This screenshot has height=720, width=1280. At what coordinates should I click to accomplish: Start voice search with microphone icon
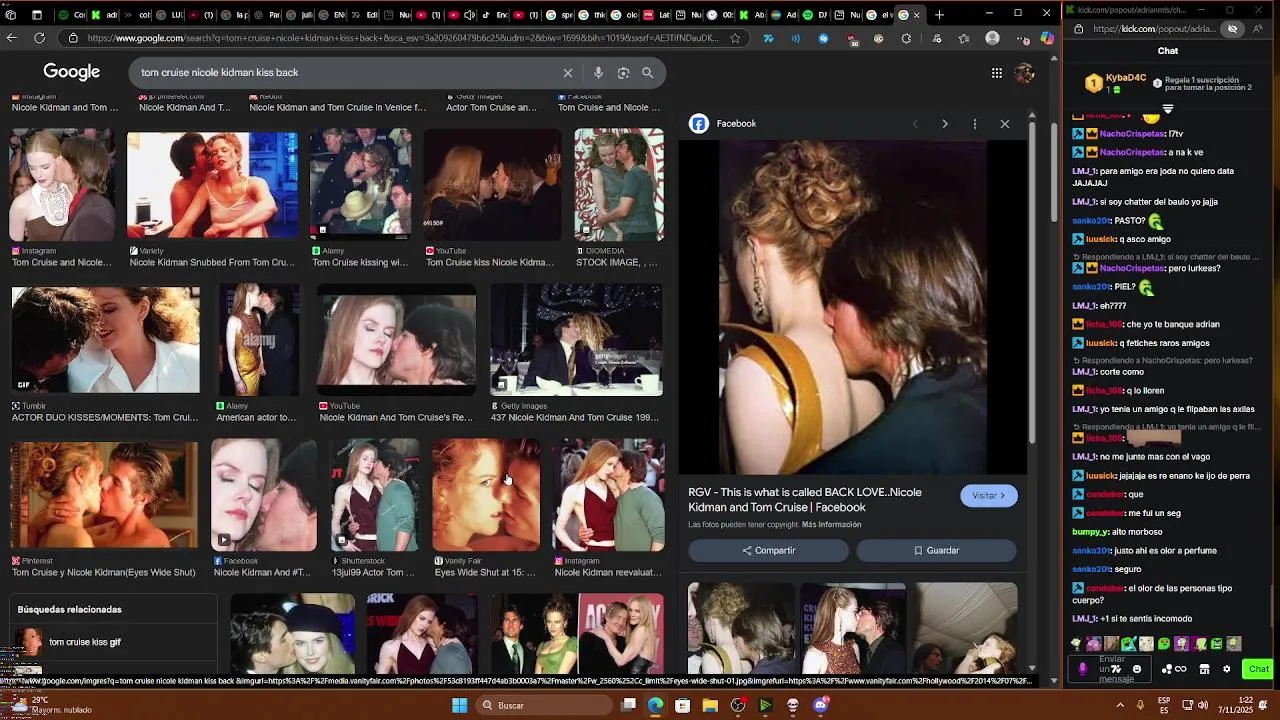pos(598,73)
